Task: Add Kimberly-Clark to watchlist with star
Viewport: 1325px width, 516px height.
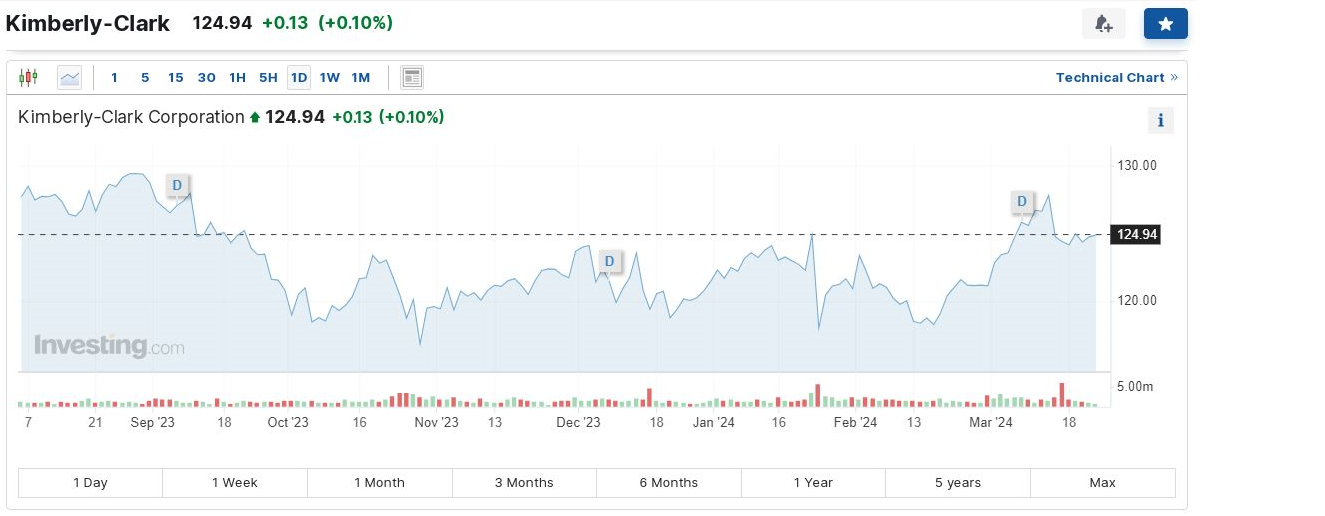Action: coord(1165,24)
